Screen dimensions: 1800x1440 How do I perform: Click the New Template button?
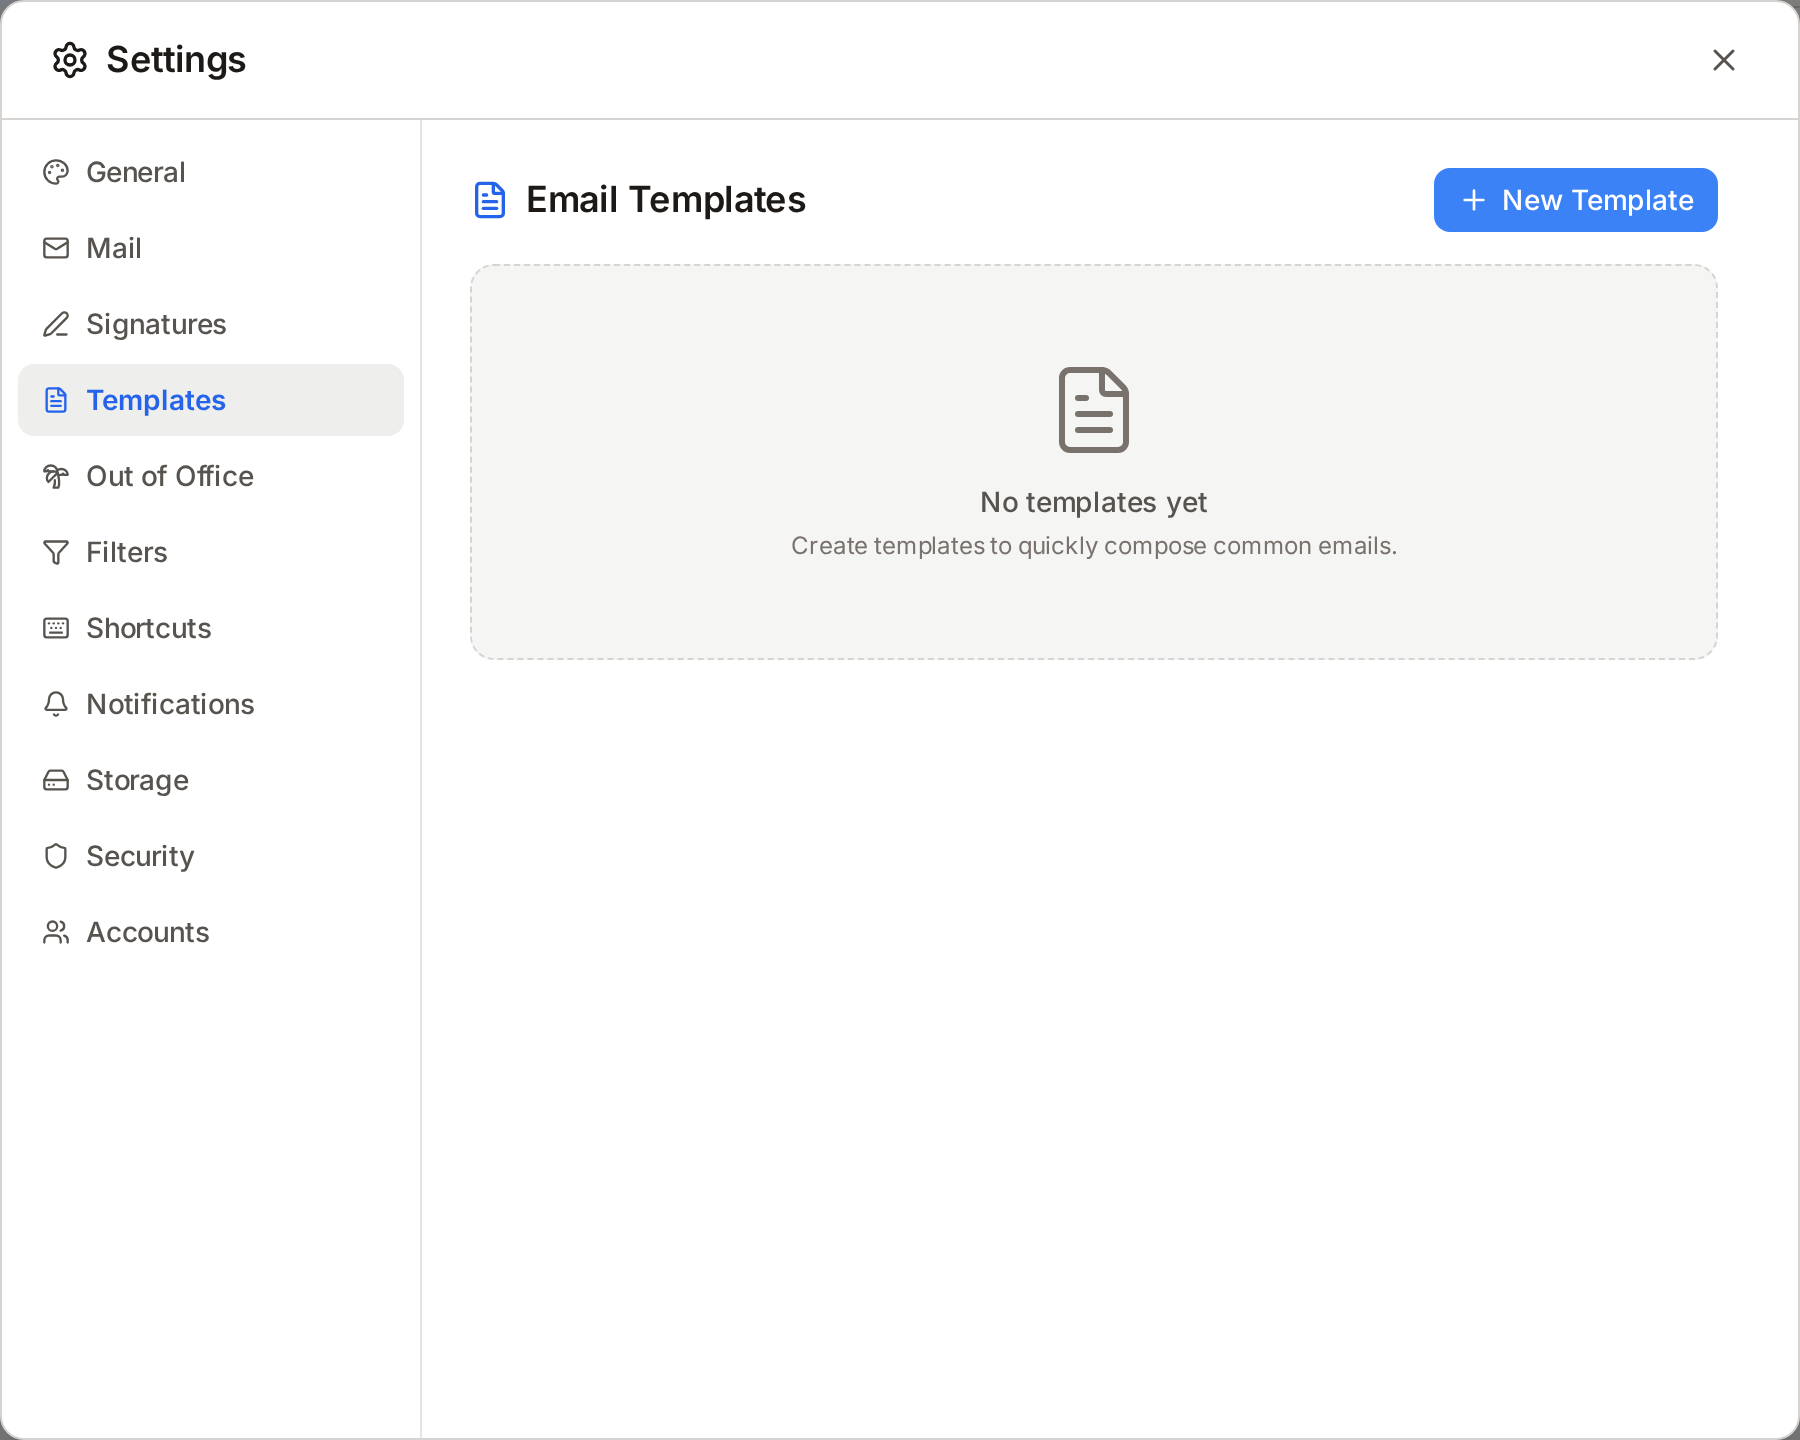point(1574,200)
